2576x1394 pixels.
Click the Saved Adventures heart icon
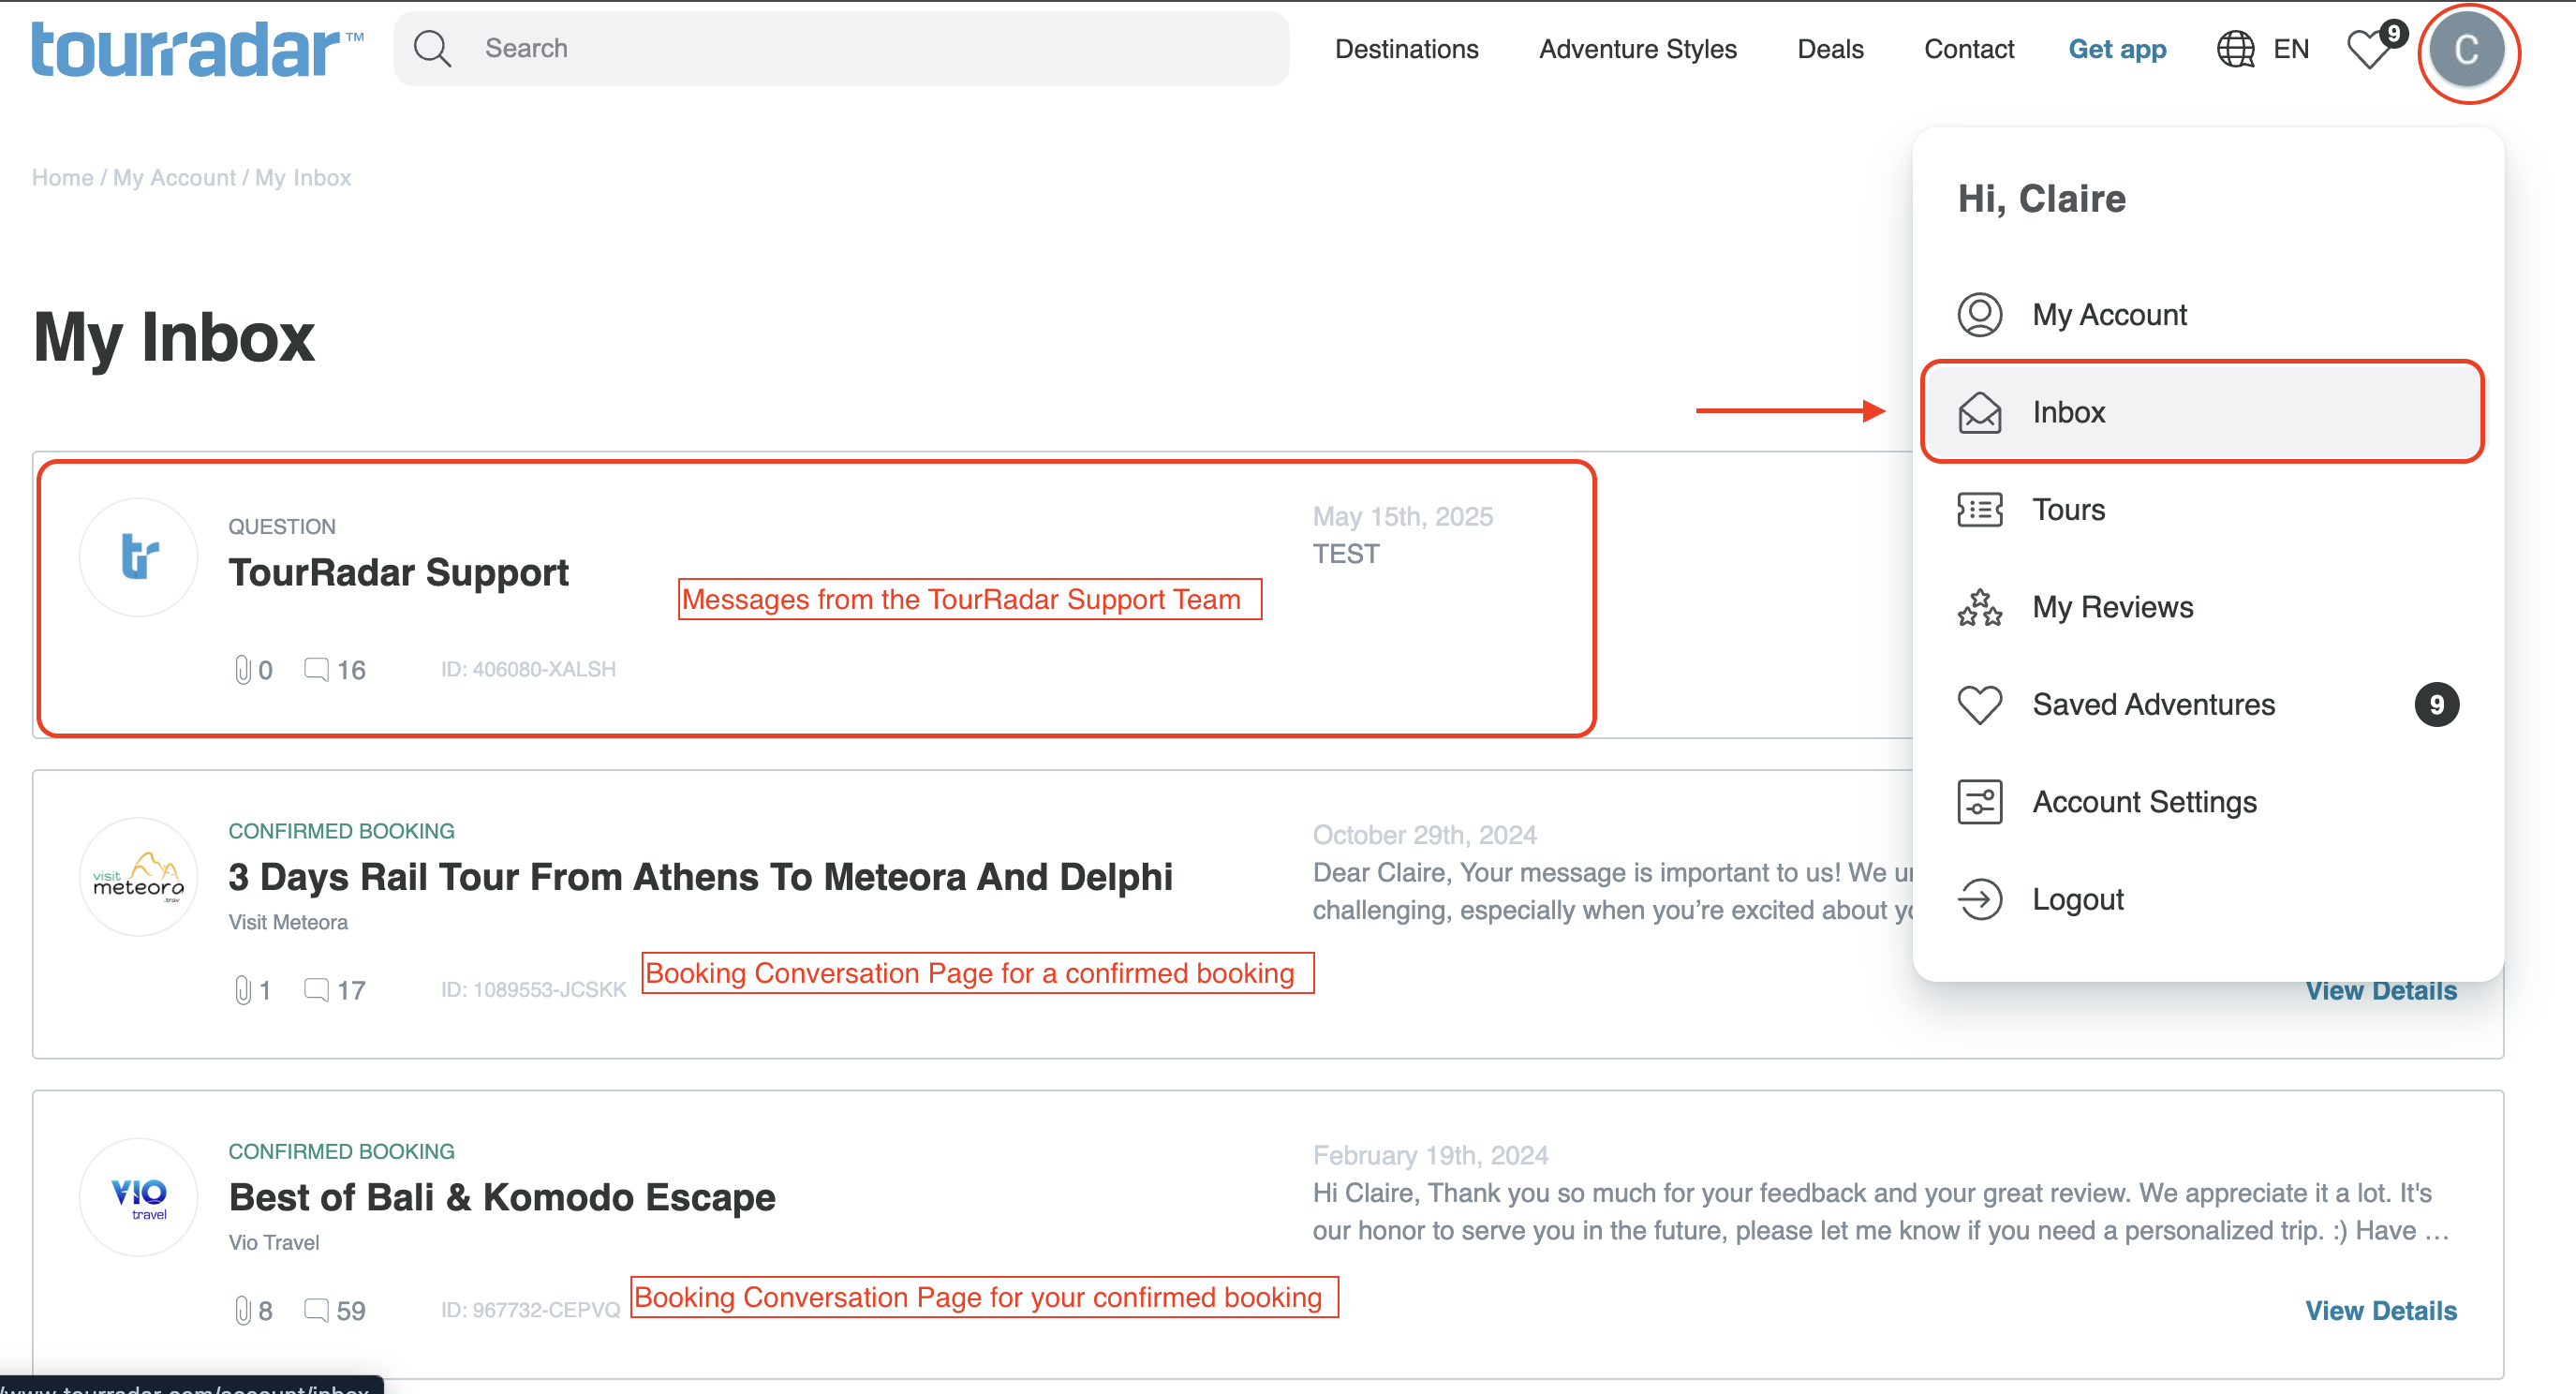click(1979, 704)
